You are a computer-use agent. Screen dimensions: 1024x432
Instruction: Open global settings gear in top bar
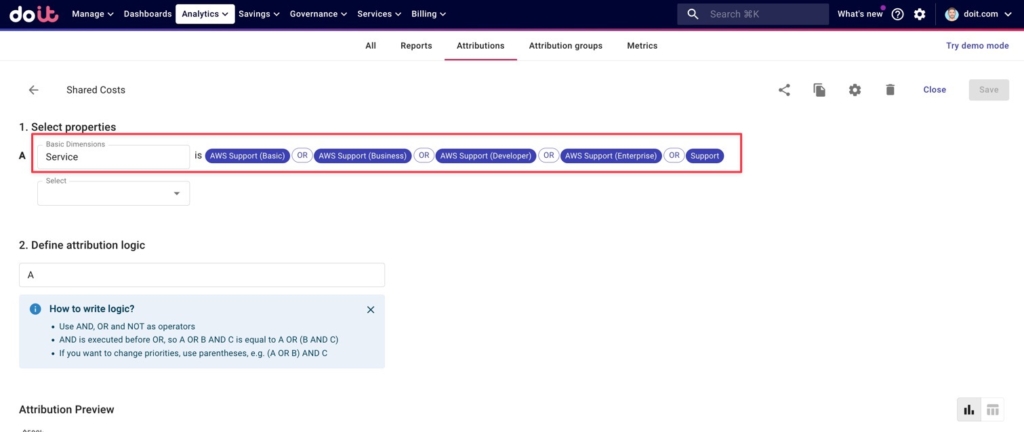pyautogui.click(x=920, y=14)
